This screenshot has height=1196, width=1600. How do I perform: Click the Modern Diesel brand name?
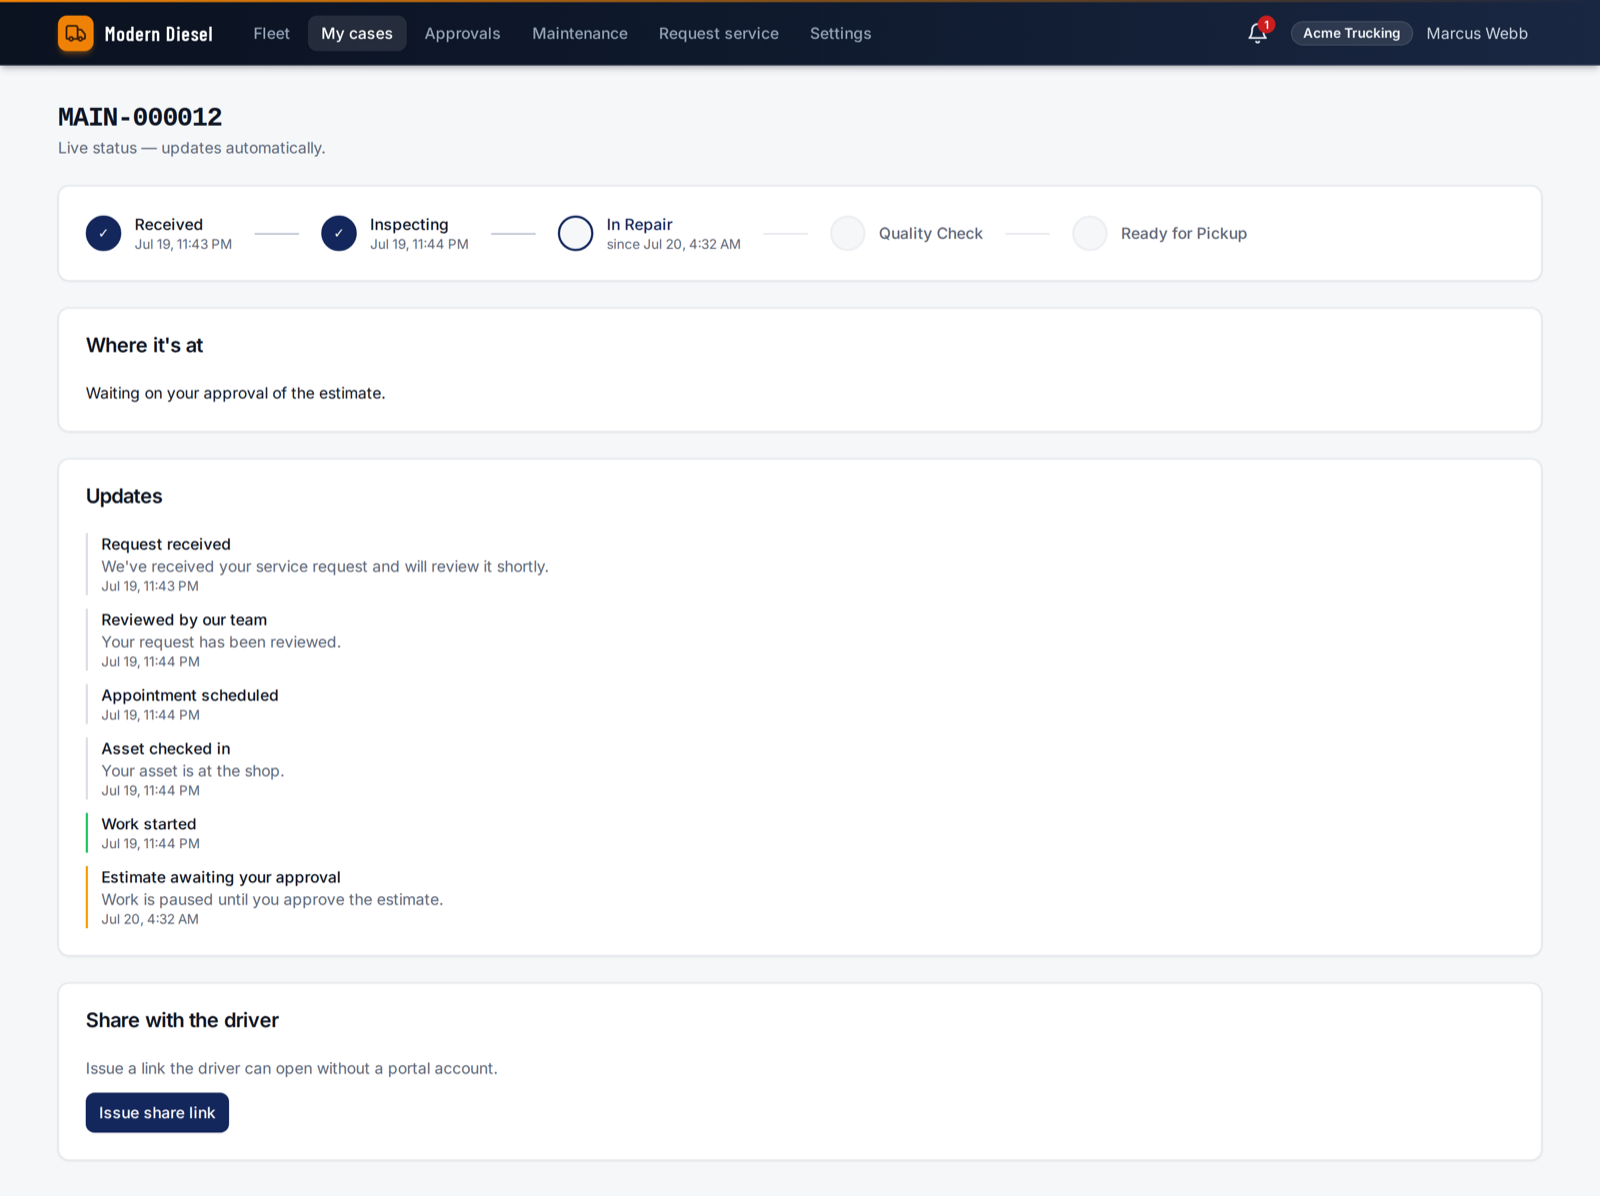tap(159, 34)
